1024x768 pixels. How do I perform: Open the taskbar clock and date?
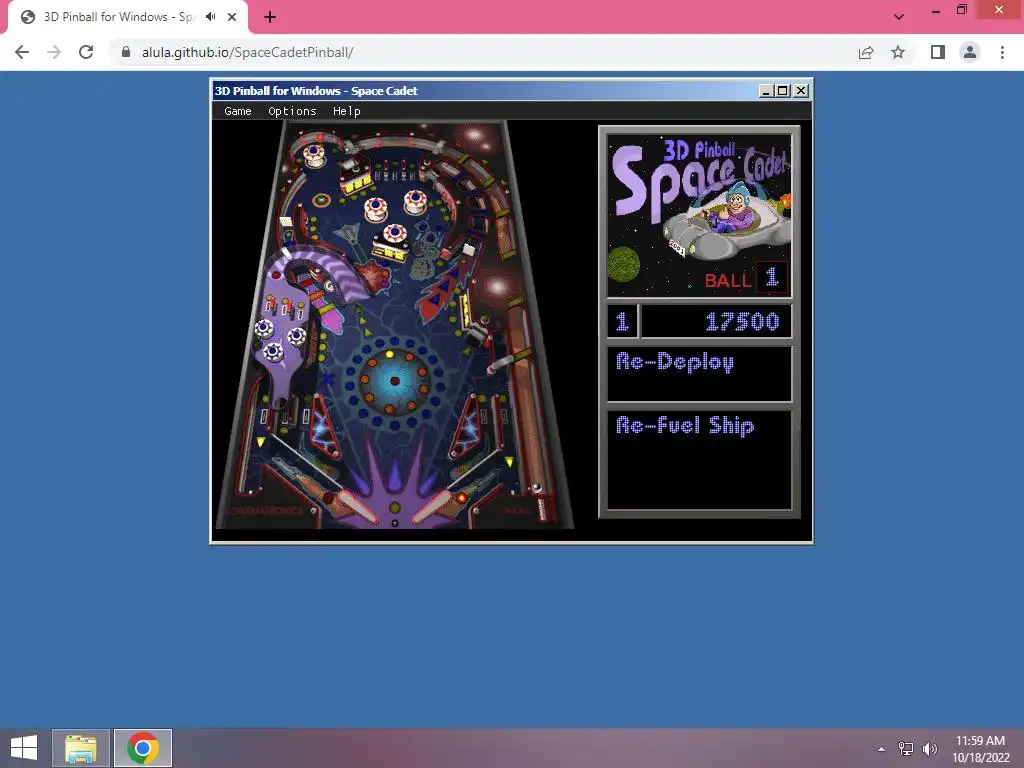coord(980,749)
